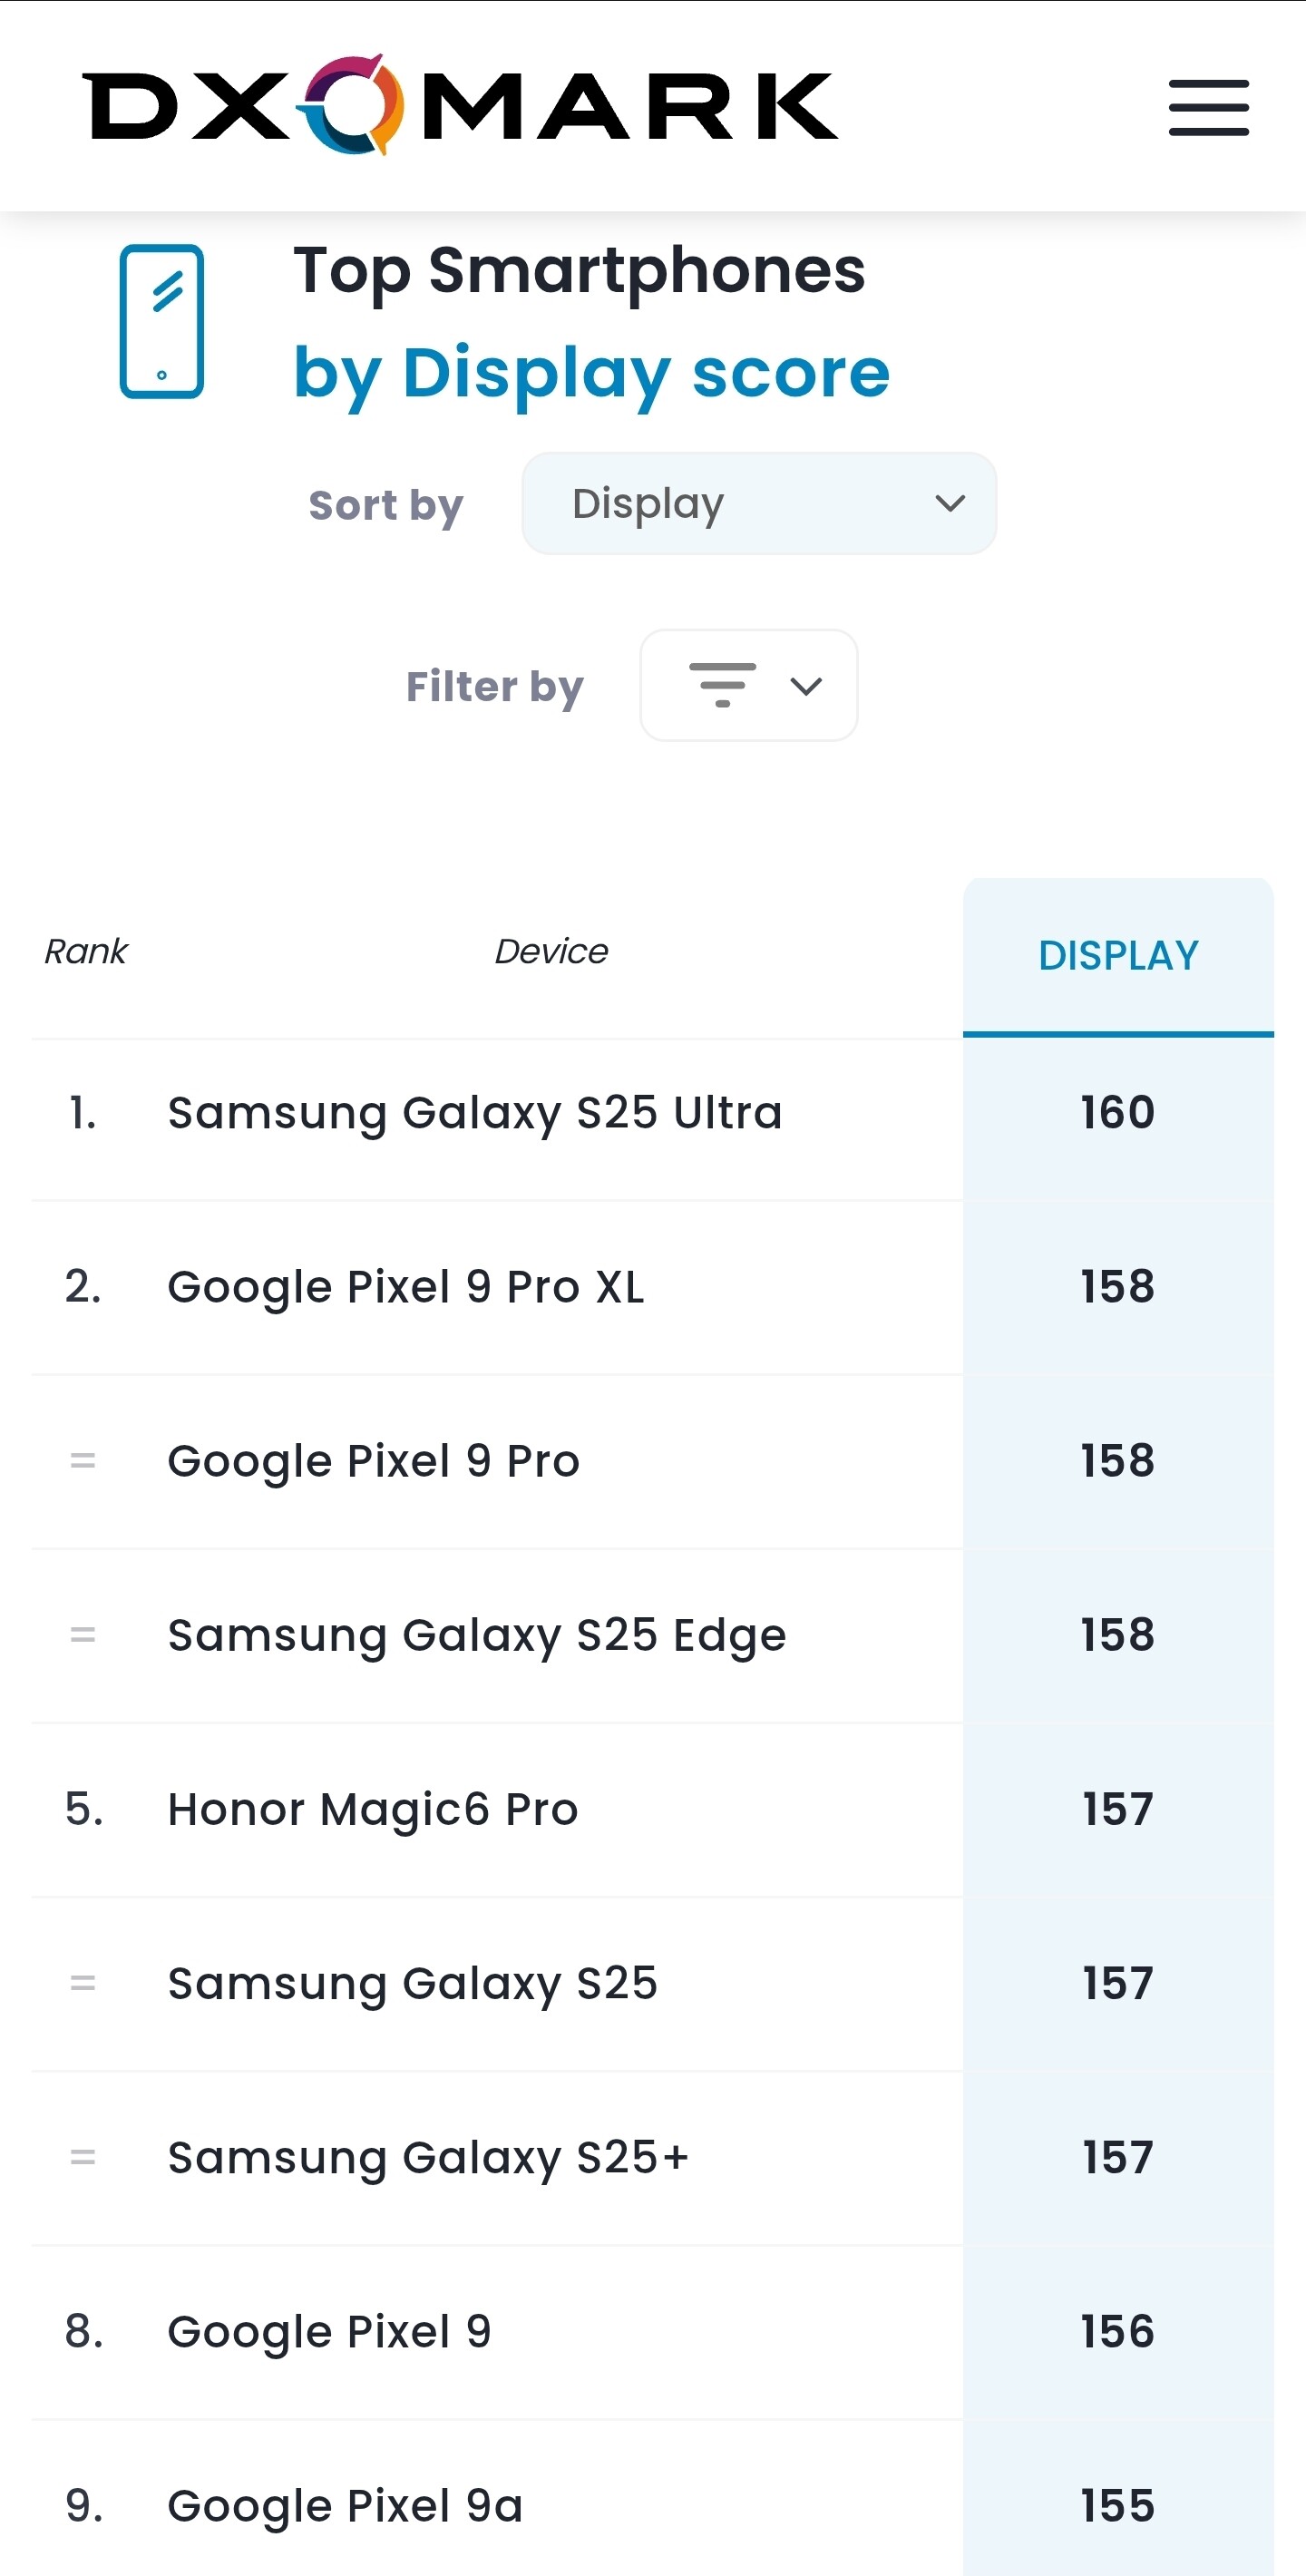The image size is (1306, 2576).
Task: Open the Sort by Display dropdown
Action: coord(758,503)
